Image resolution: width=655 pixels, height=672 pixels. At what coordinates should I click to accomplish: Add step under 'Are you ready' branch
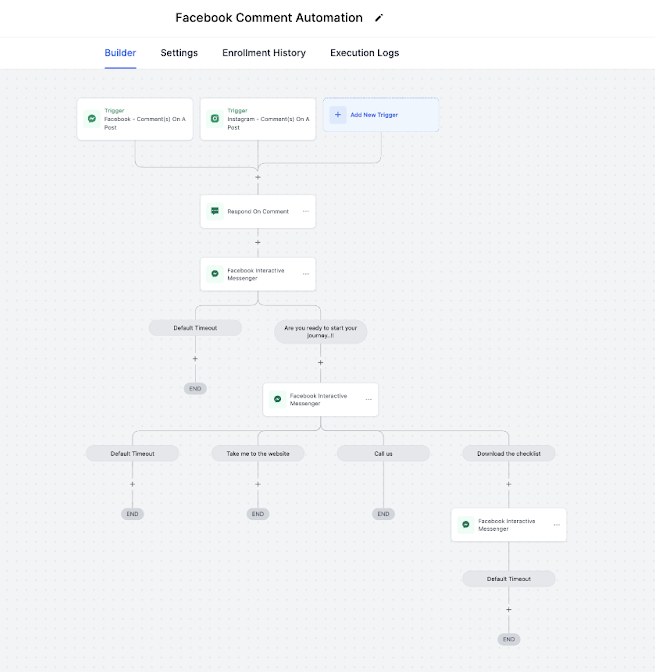320,363
